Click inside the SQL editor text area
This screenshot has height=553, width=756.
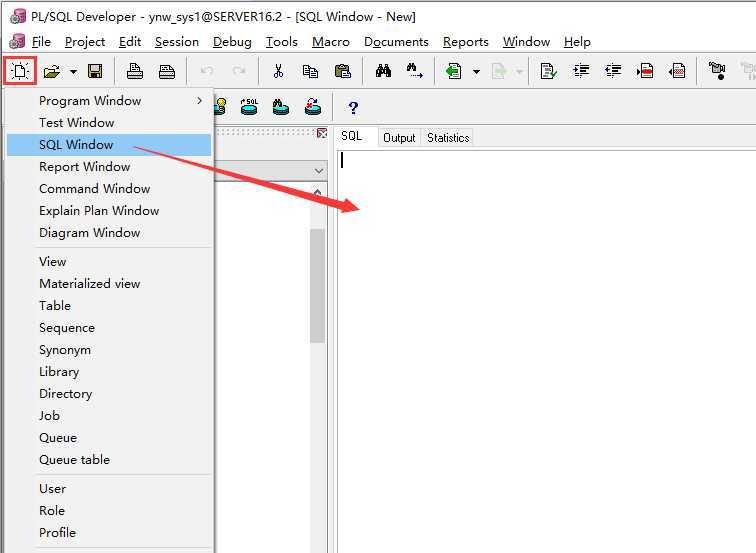(546, 351)
